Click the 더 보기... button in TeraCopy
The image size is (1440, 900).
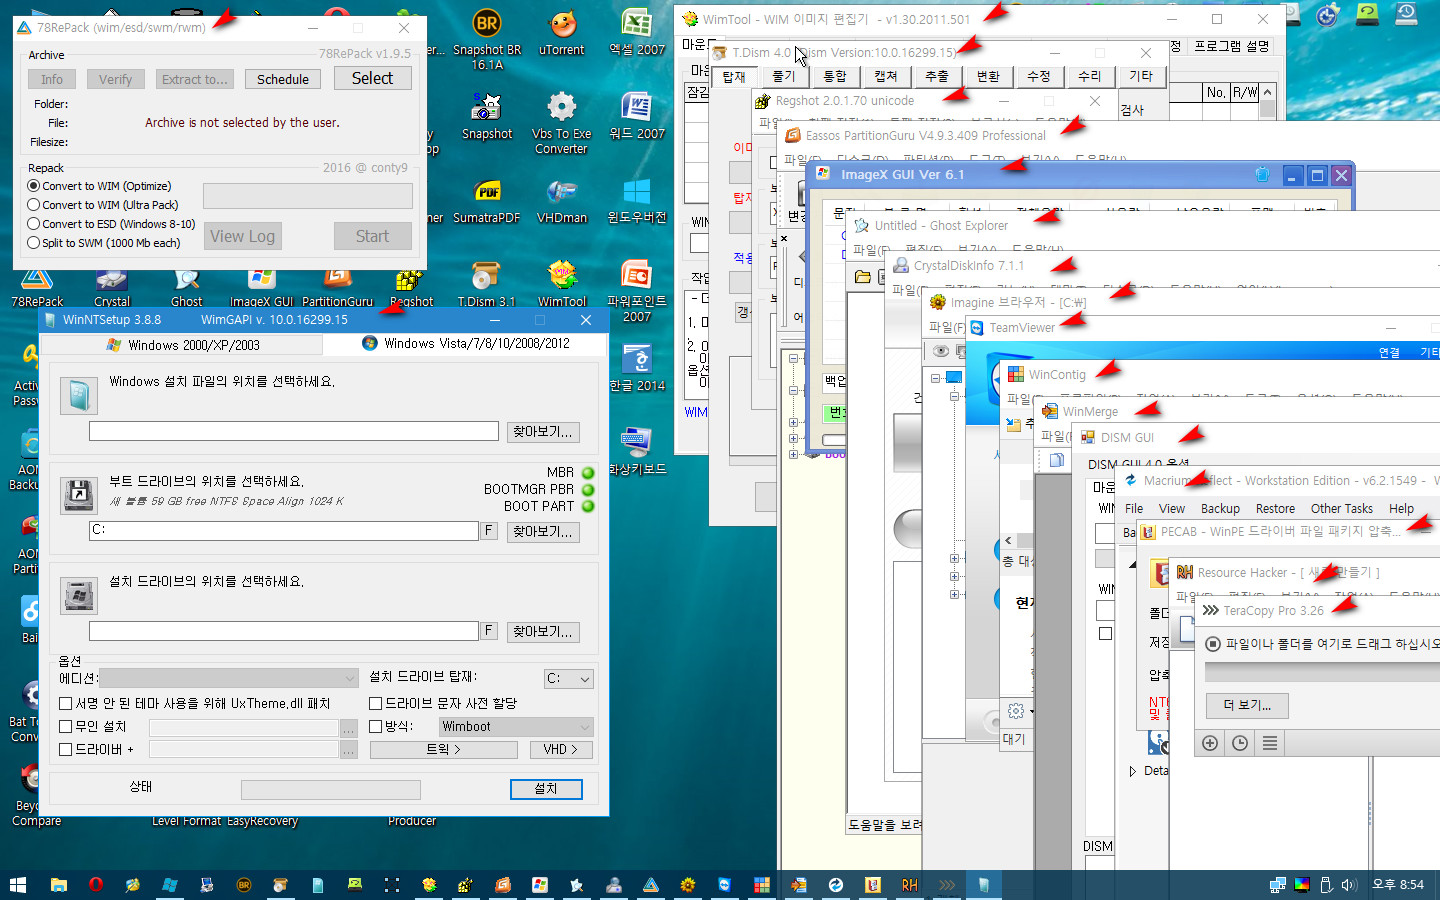tap(1246, 706)
